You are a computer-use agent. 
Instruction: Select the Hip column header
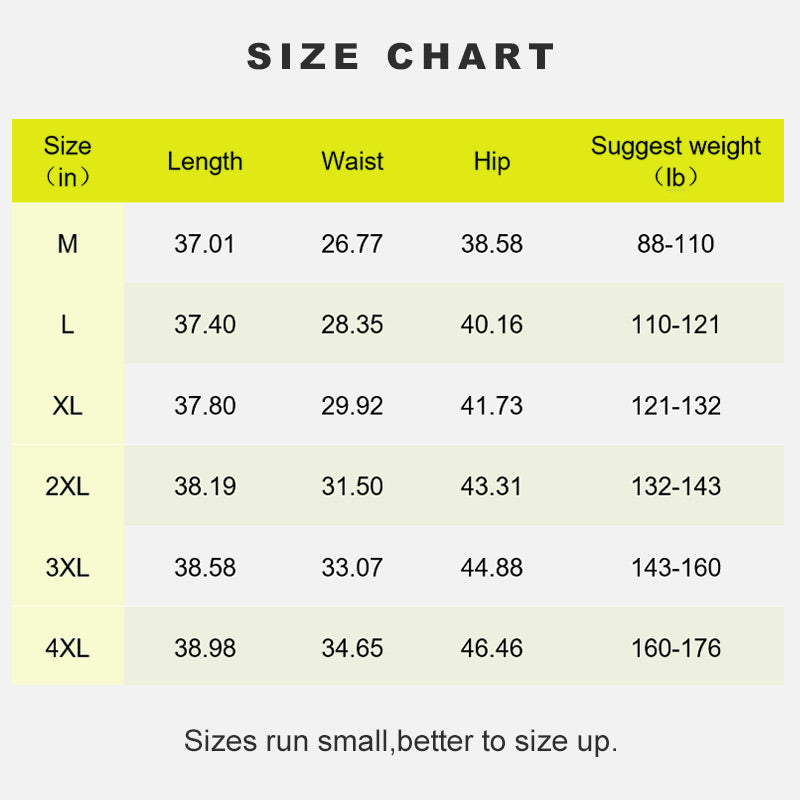pyautogui.click(x=492, y=161)
